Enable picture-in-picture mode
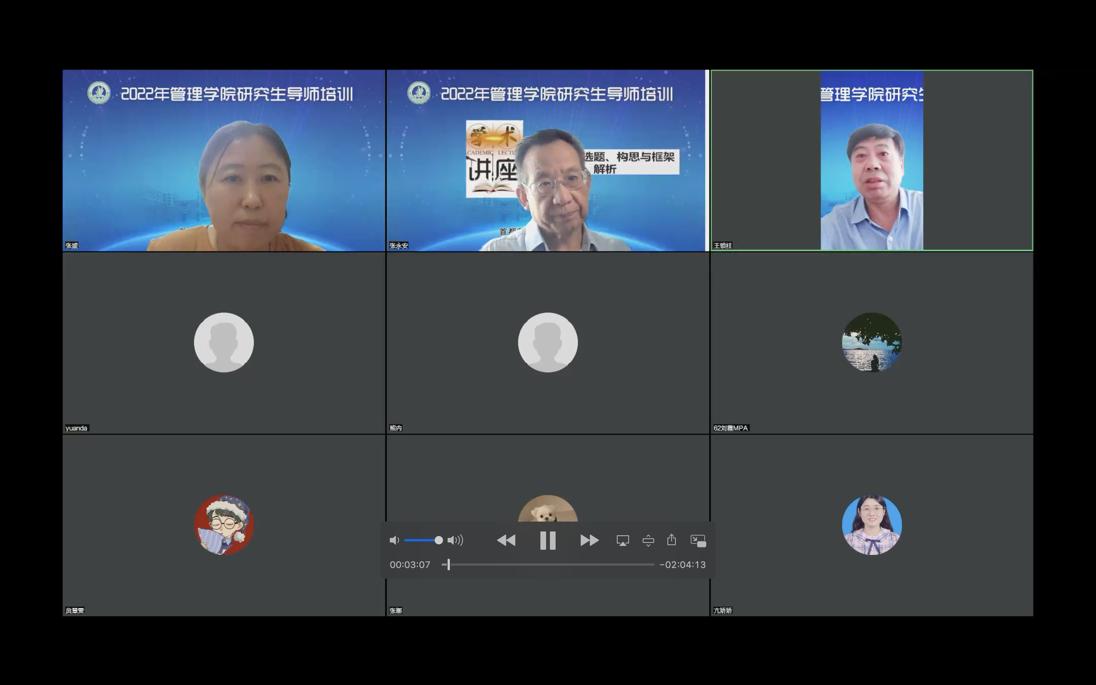 click(x=698, y=540)
